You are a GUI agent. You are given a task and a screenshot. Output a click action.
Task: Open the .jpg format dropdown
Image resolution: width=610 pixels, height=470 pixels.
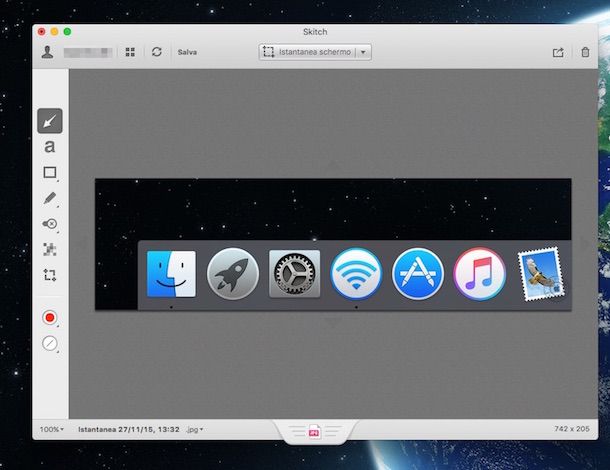[x=195, y=429]
